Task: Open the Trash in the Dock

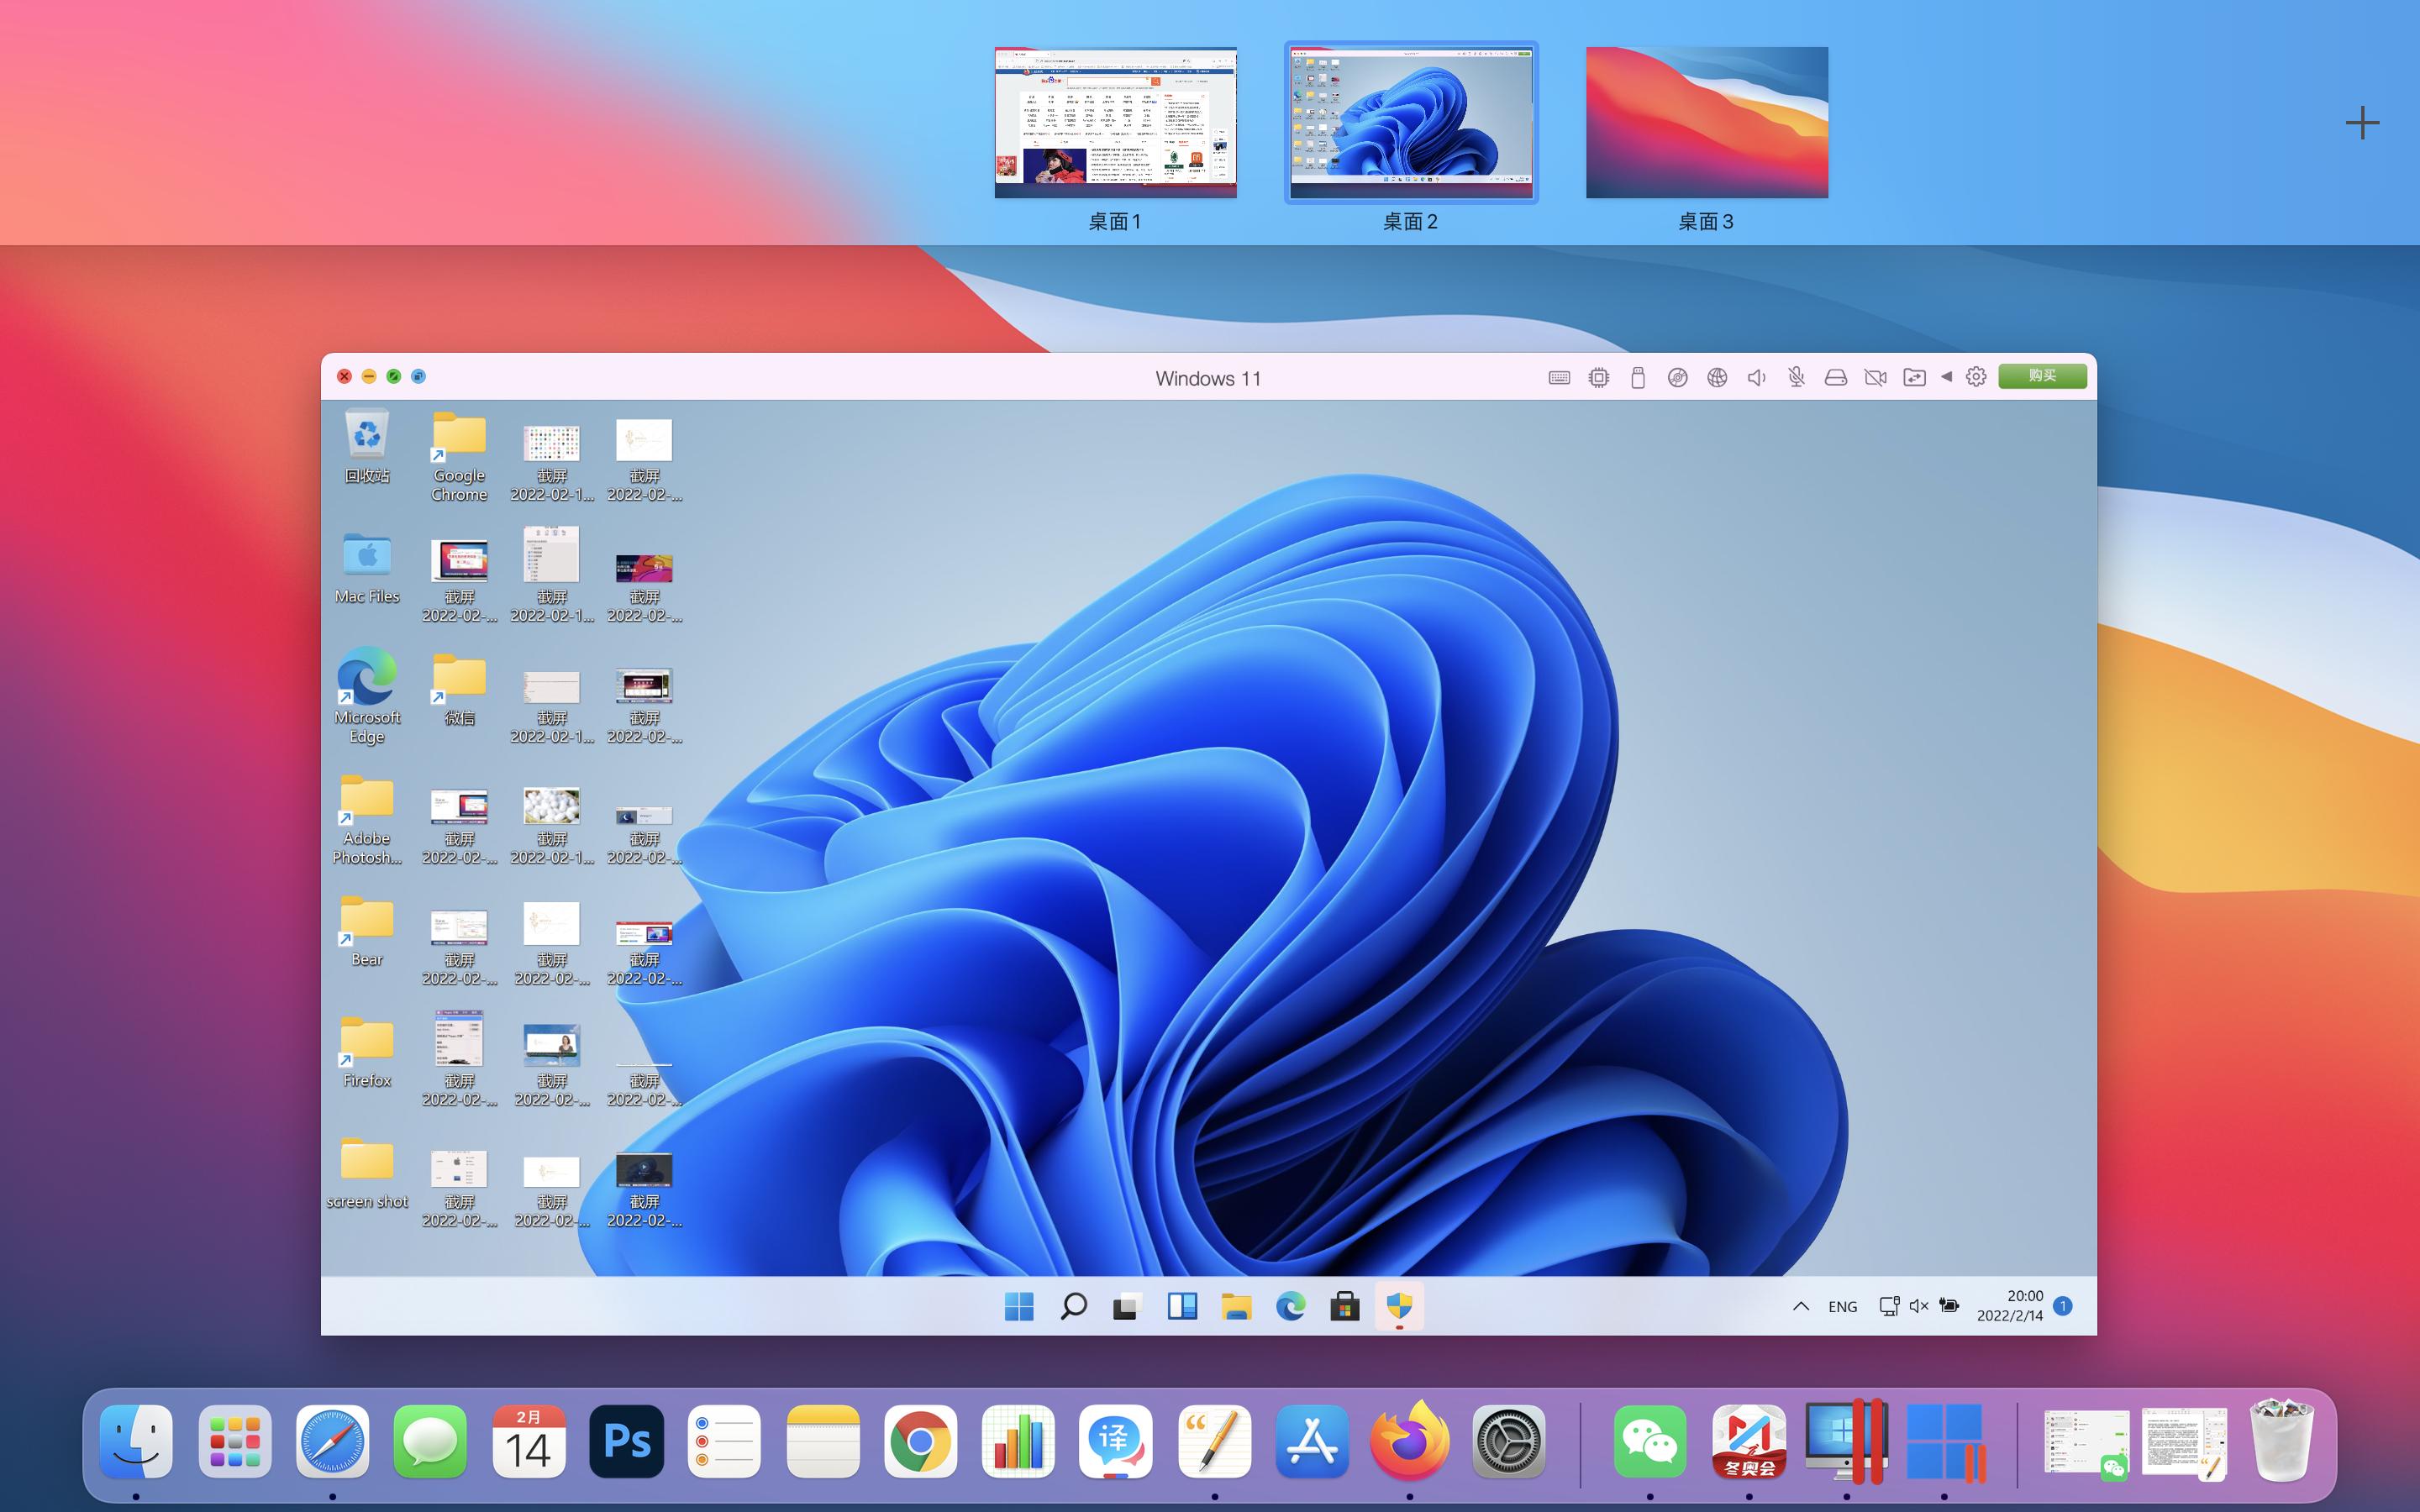Action: click(x=2282, y=1439)
